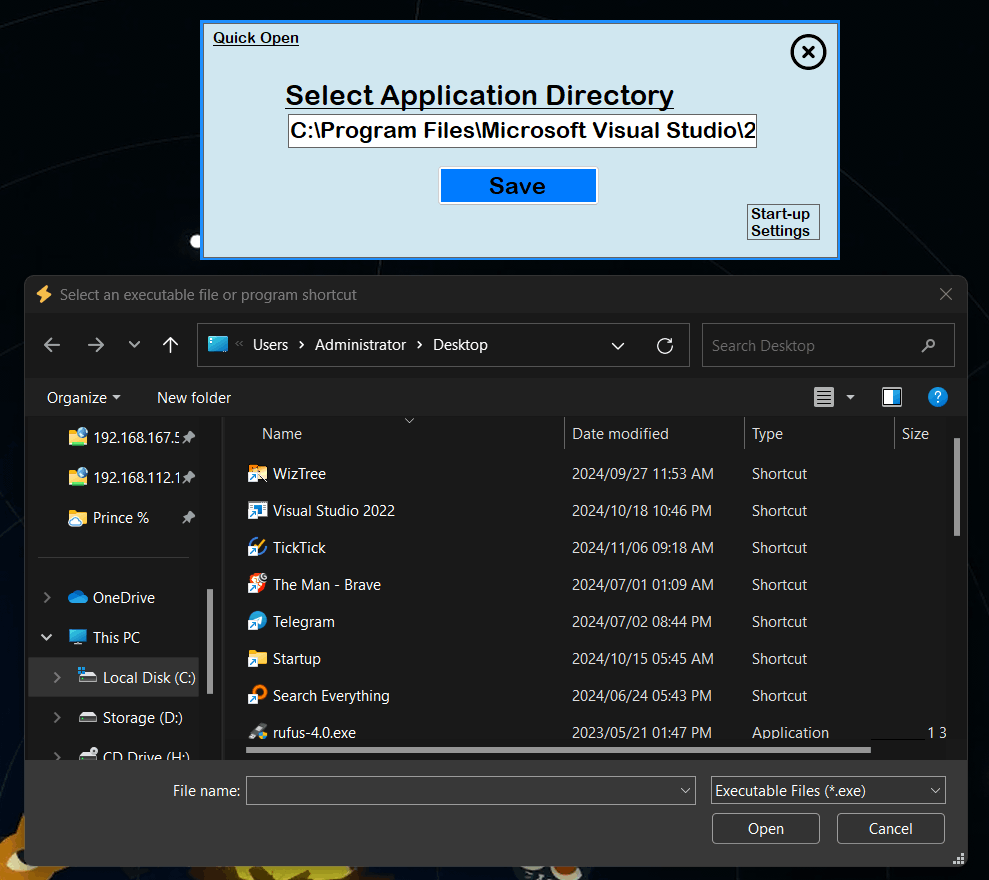
Task: Select the Brave shortcut icon
Action: (x=257, y=585)
